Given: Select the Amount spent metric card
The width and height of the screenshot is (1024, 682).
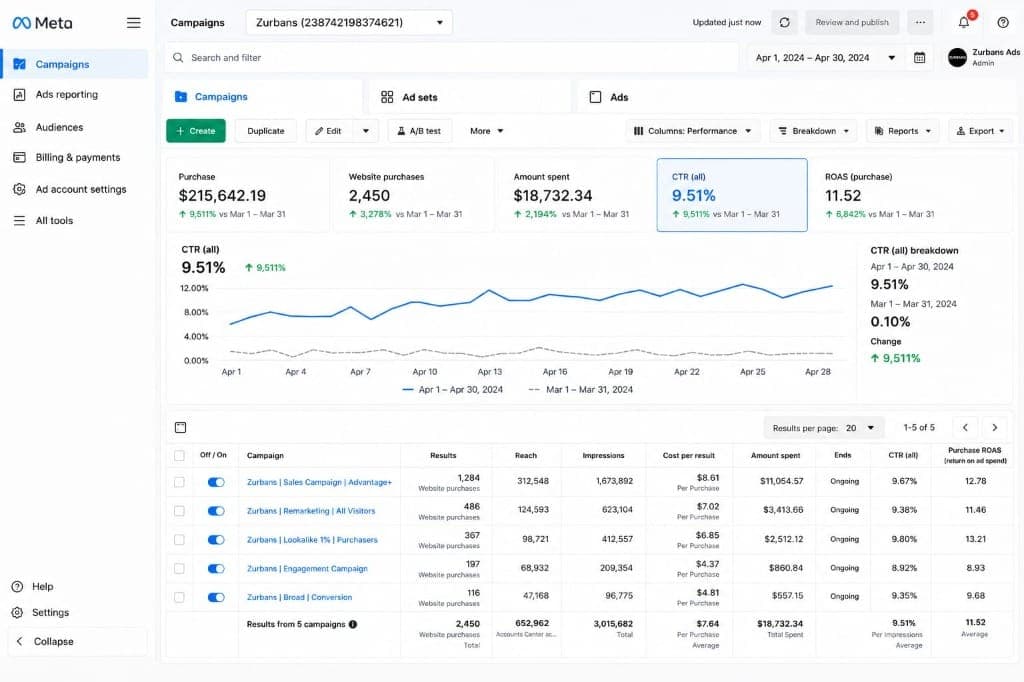Looking at the screenshot, I should [575, 195].
